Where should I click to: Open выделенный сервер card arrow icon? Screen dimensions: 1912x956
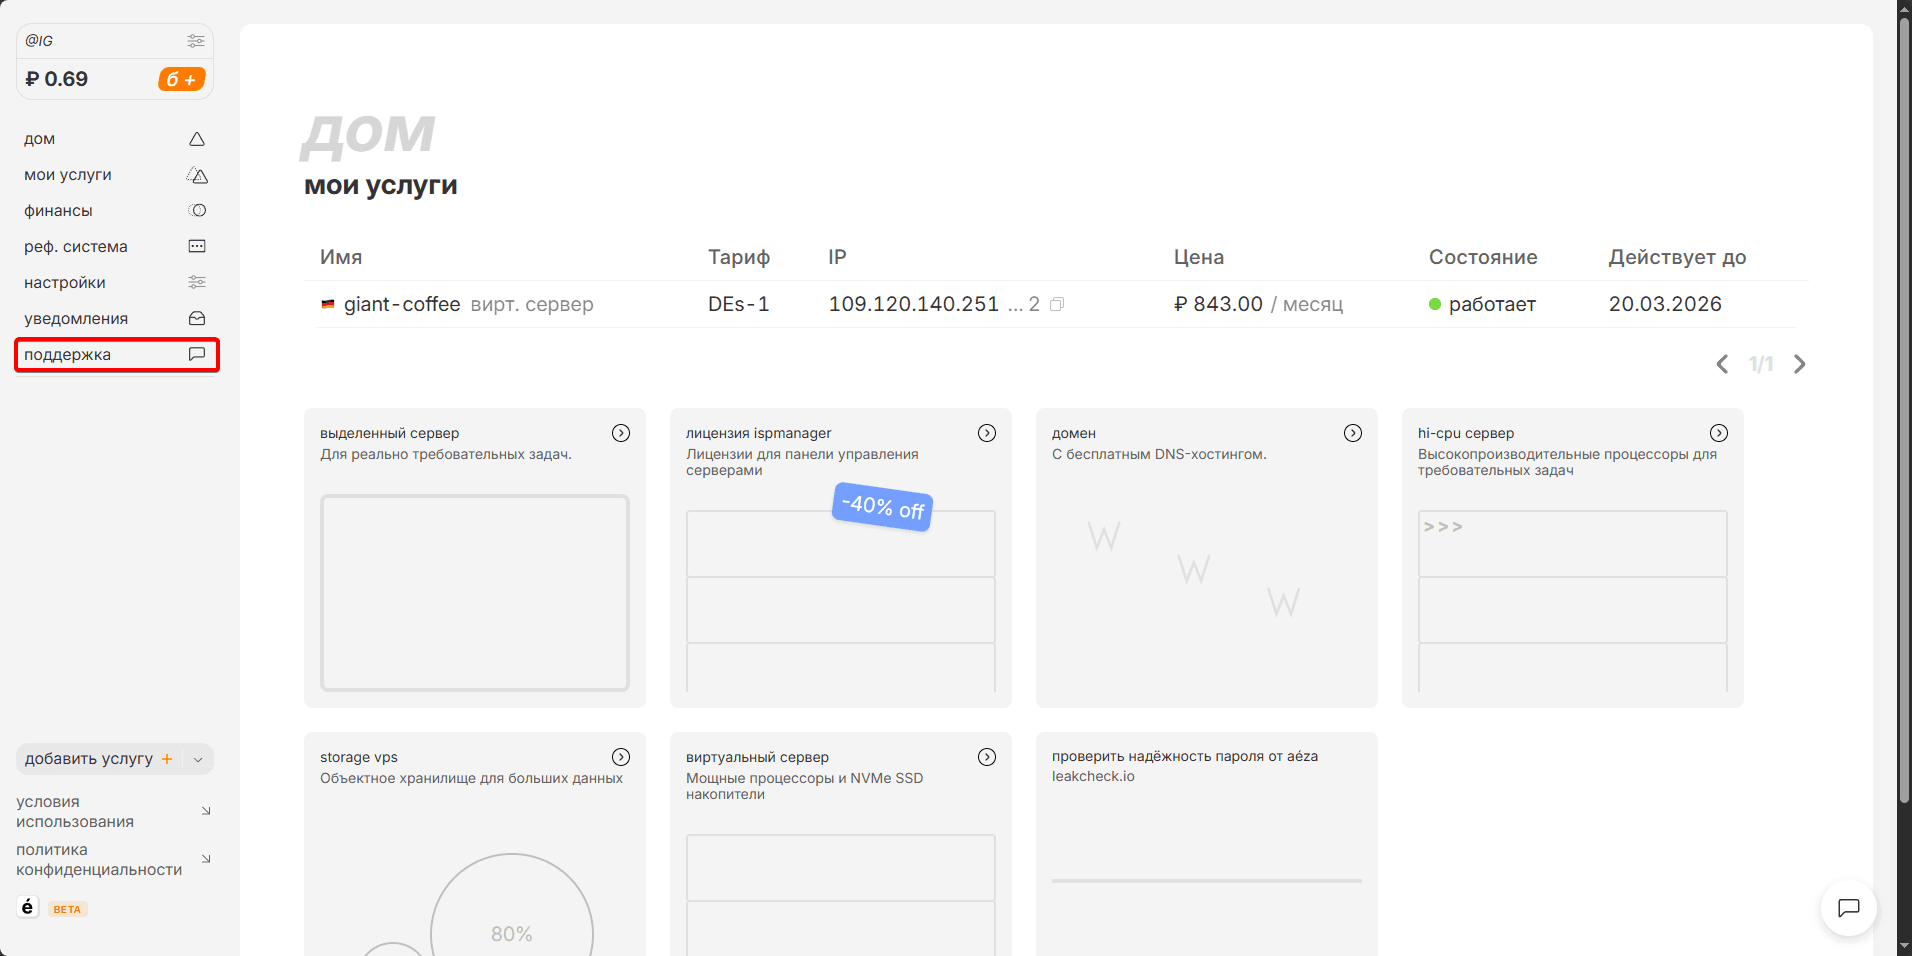pyautogui.click(x=621, y=433)
